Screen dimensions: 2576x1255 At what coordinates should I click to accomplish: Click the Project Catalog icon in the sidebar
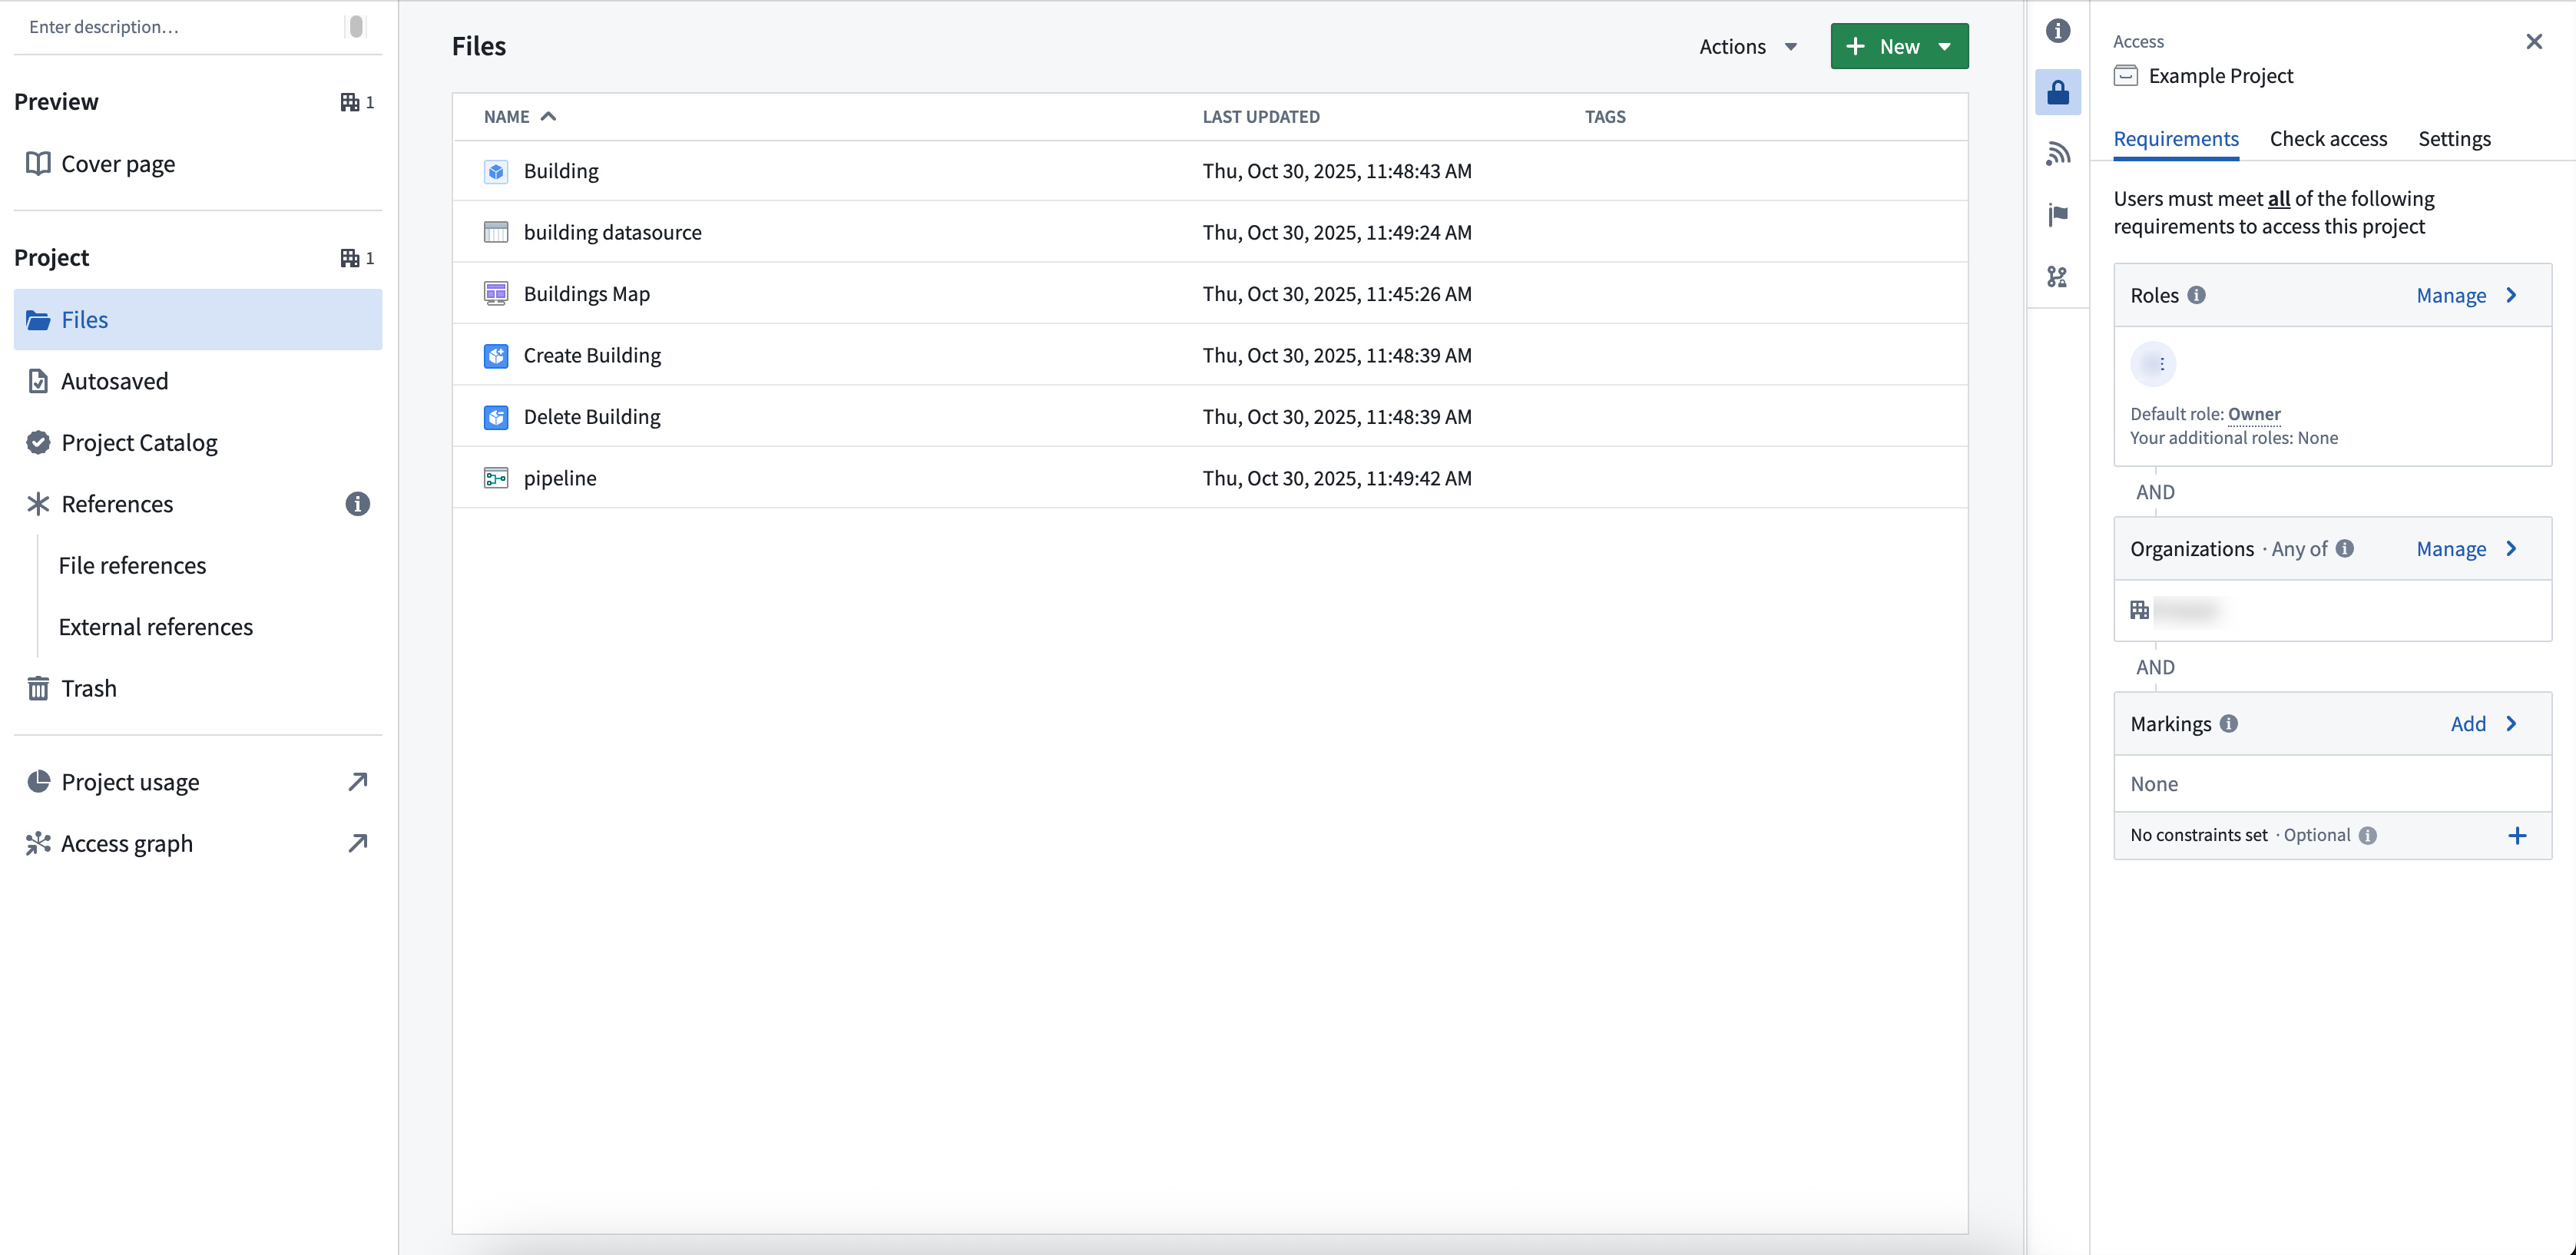(x=37, y=442)
